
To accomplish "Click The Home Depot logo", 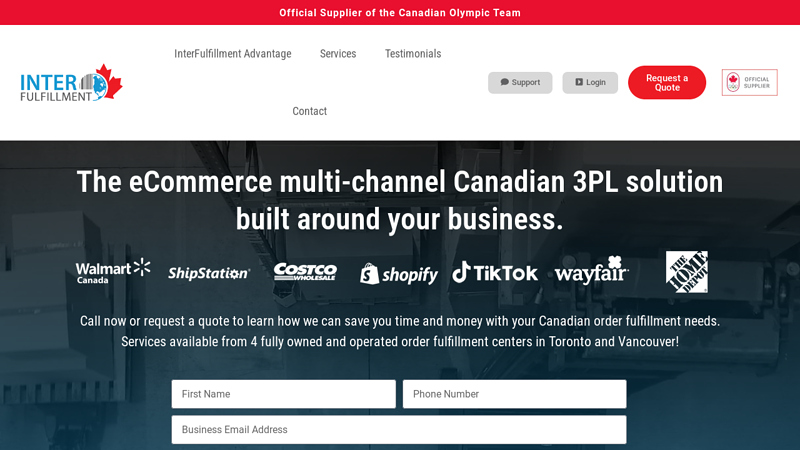I will [687, 271].
